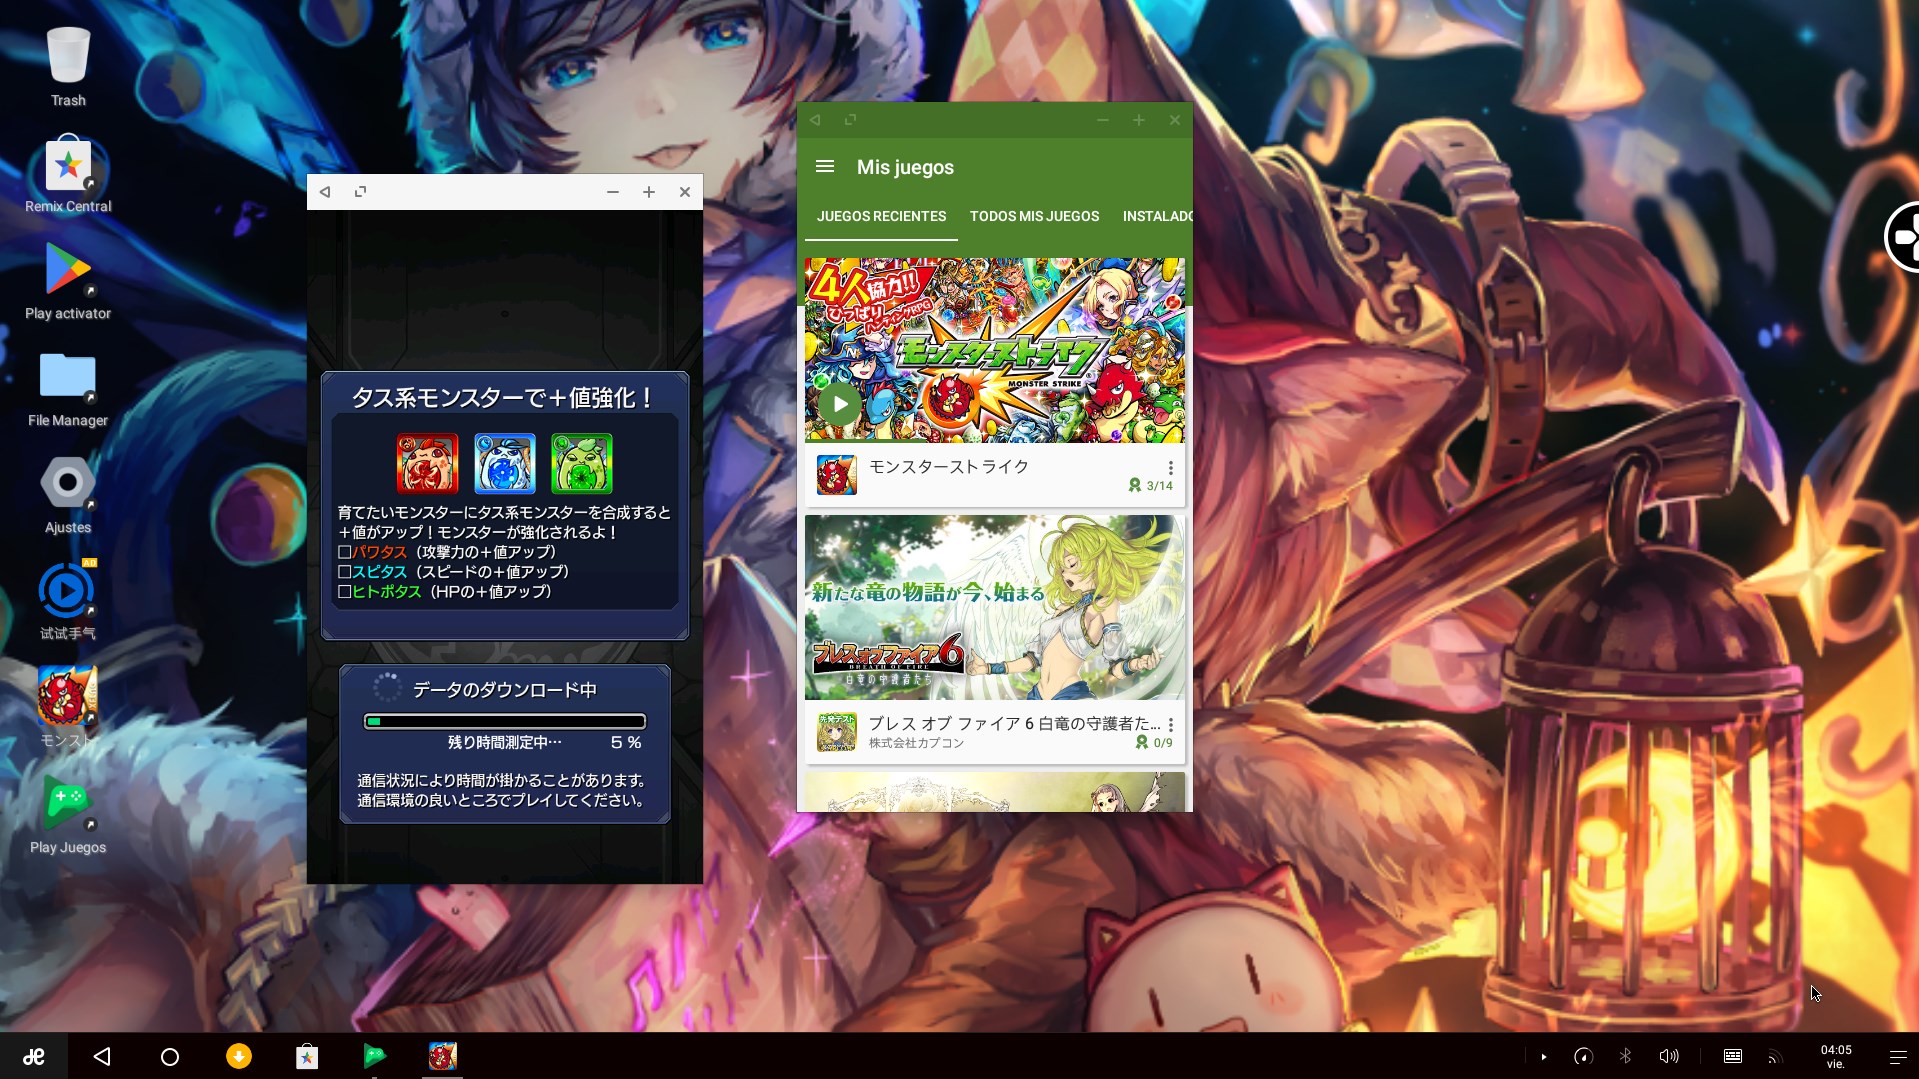This screenshot has height=1079, width=1919.
Task: Open the keyboard tray icon
Action: click(1733, 1056)
